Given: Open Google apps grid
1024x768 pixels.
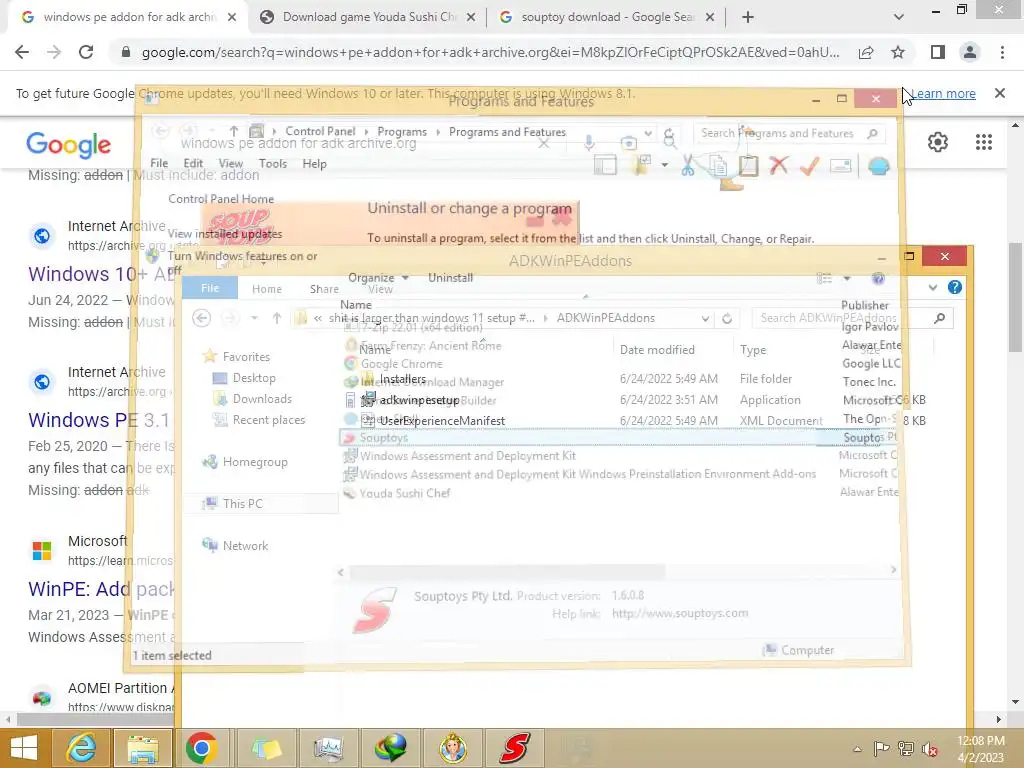Looking at the screenshot, I should tap(984, 142).
